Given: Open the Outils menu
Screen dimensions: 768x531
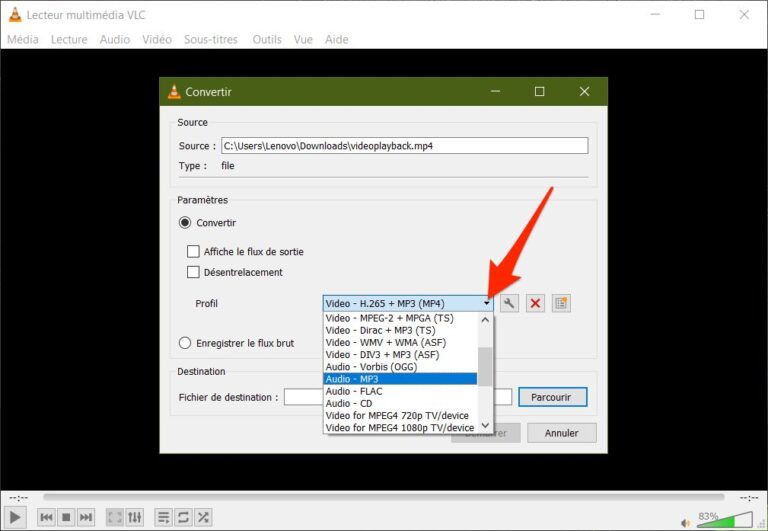Looking at the screenshot, I should click(x=267, y=40).
